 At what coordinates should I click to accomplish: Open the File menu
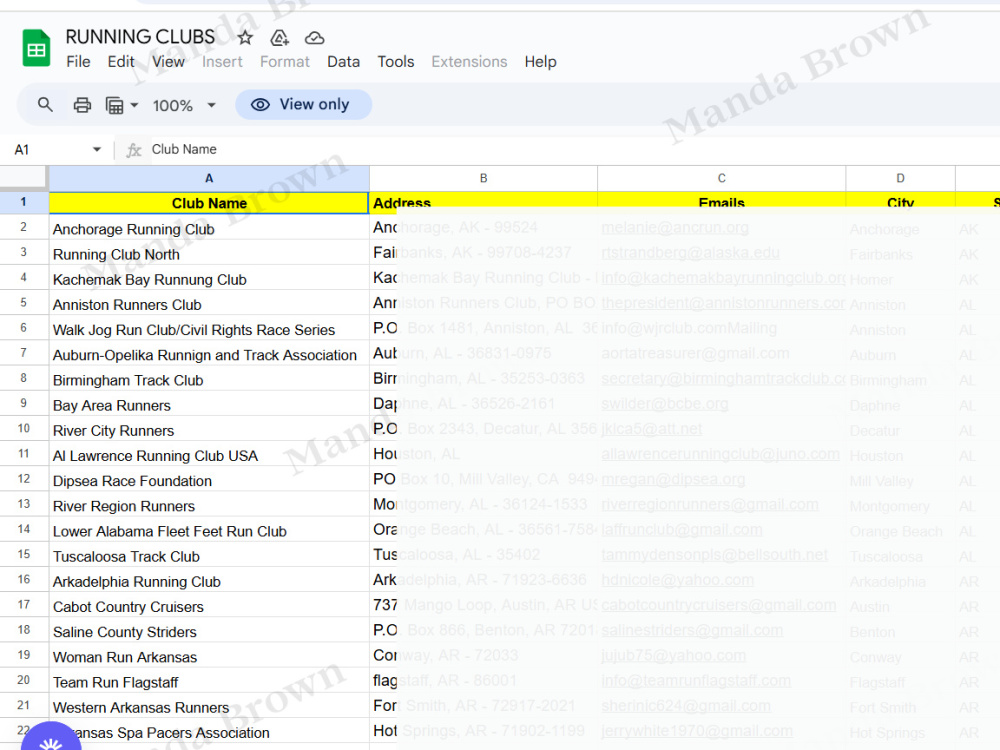pos(78,62)
